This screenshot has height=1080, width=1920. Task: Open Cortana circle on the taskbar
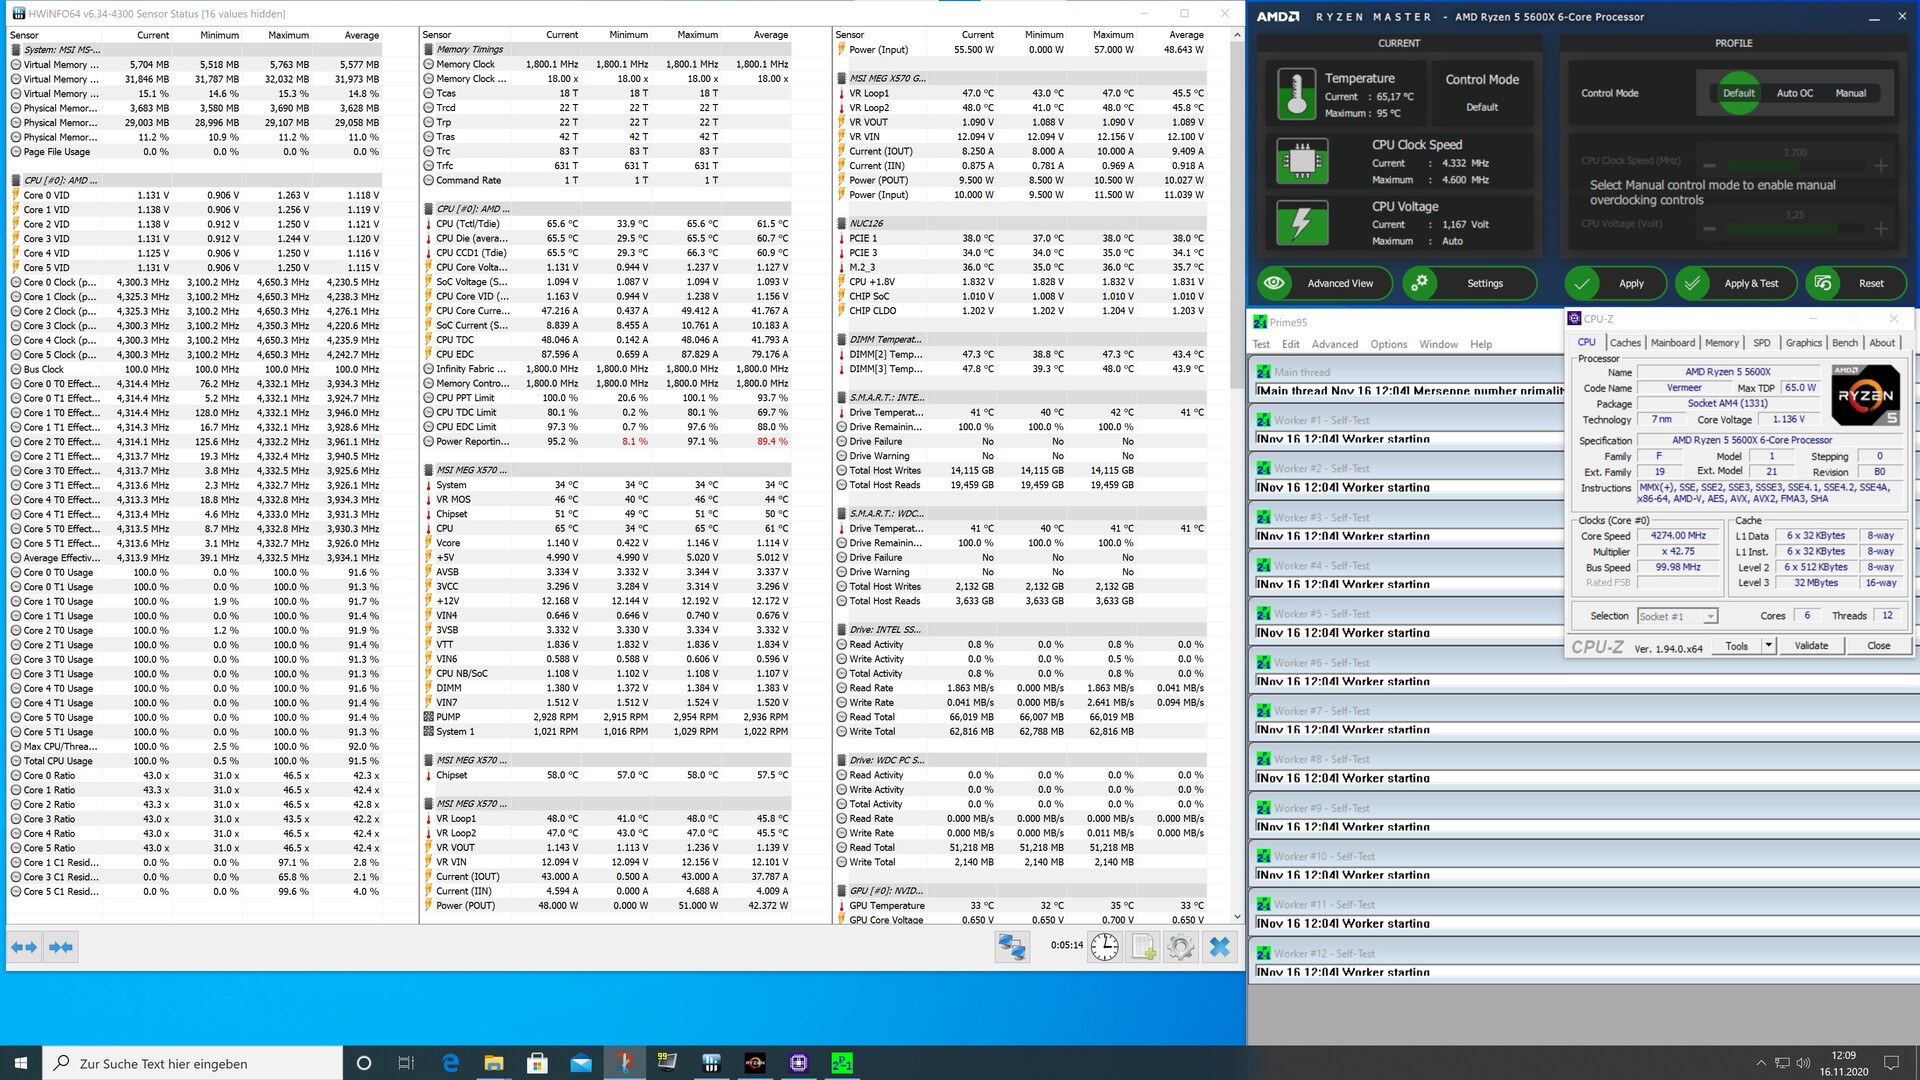pyautogui.click(x=364, y=1063)
